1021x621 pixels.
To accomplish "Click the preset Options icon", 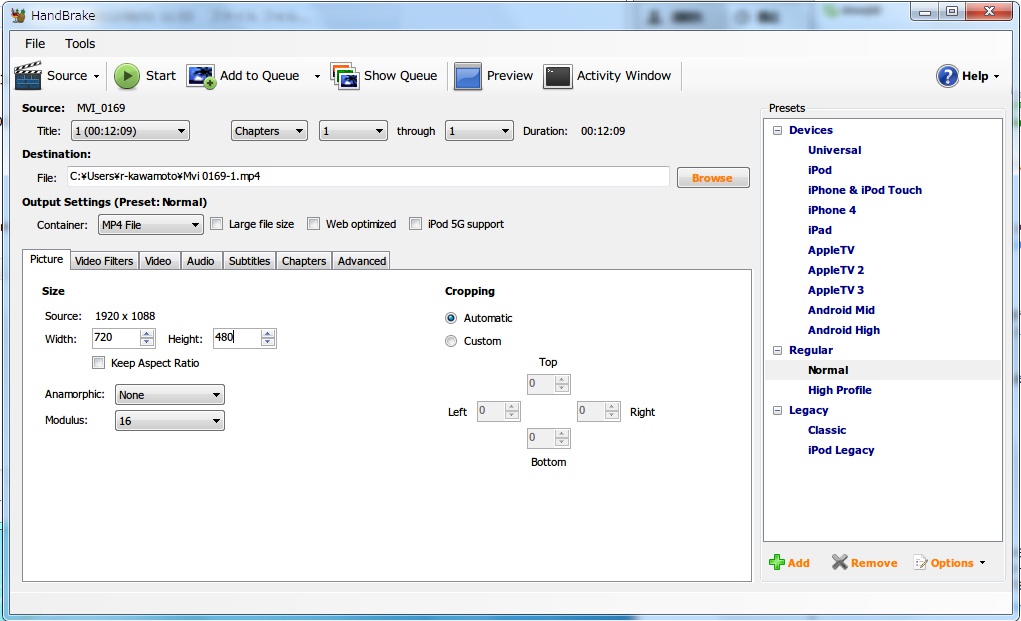I will [x=920, y=562].
